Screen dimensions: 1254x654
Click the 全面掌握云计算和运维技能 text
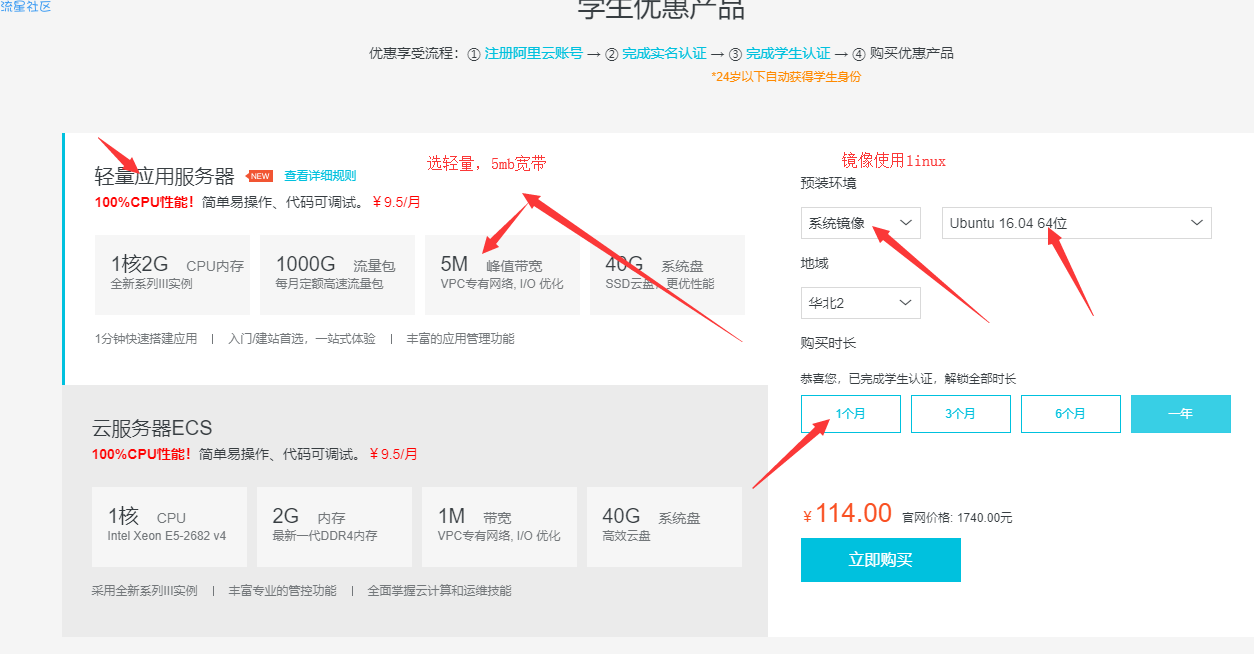click(x=439, y=591)
